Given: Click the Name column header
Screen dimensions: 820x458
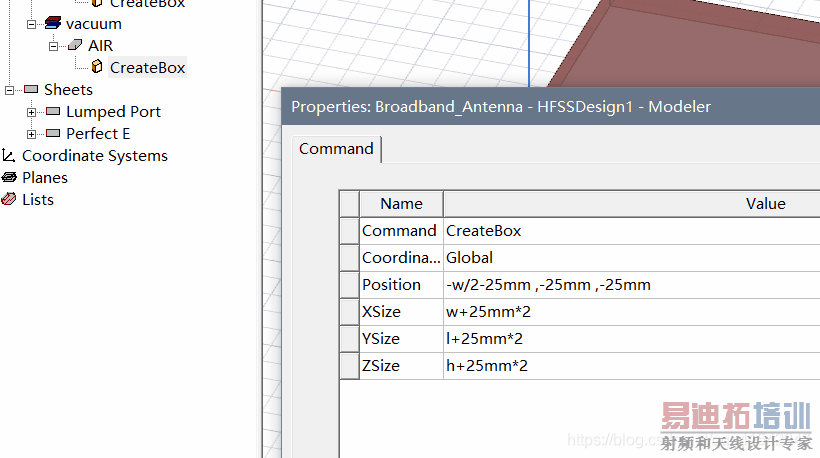Looking at the screenshot, I should [401, 204].
